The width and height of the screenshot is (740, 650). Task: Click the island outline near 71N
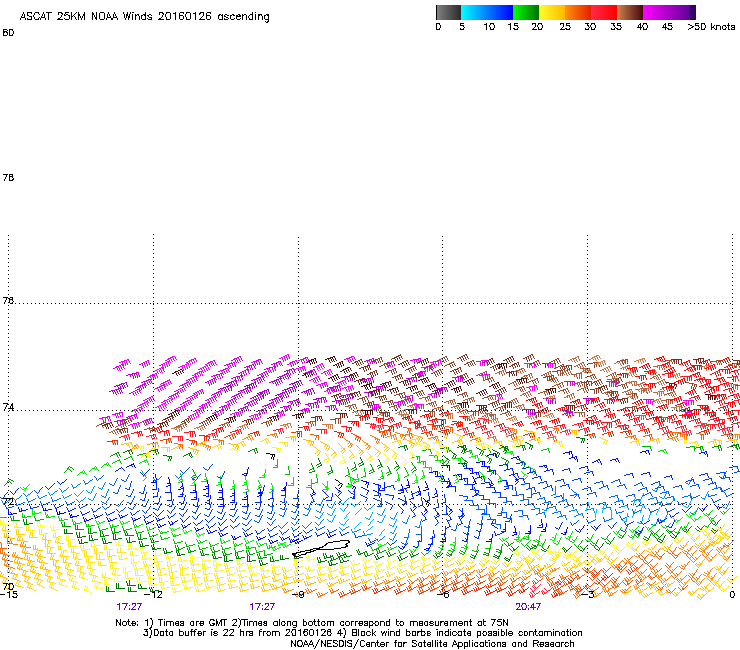tap(321, 549)
